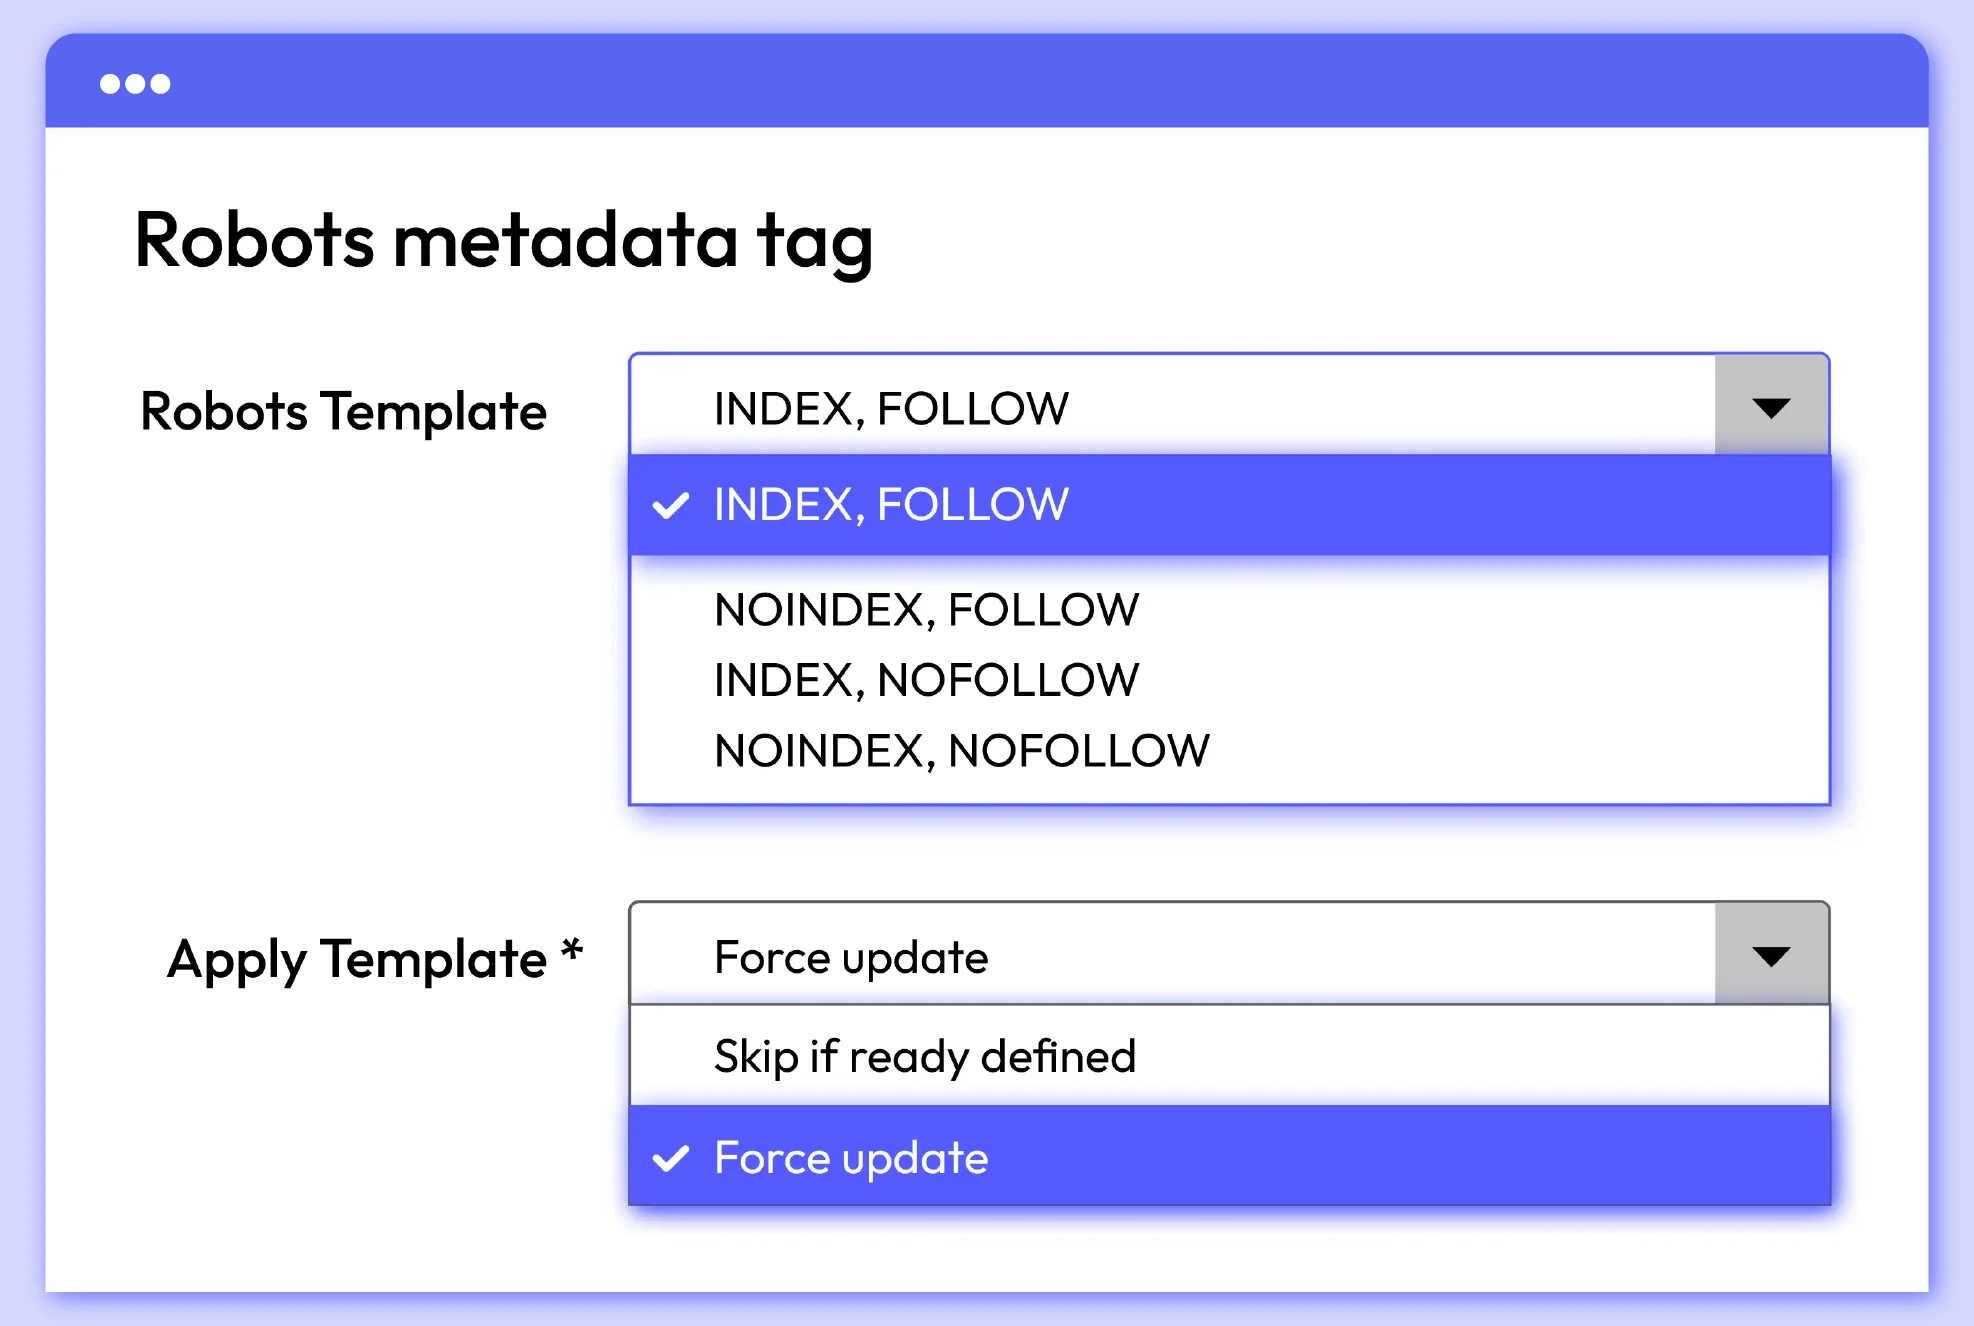Select the NOINDEX, FOLLOW option

pos(926,610)
